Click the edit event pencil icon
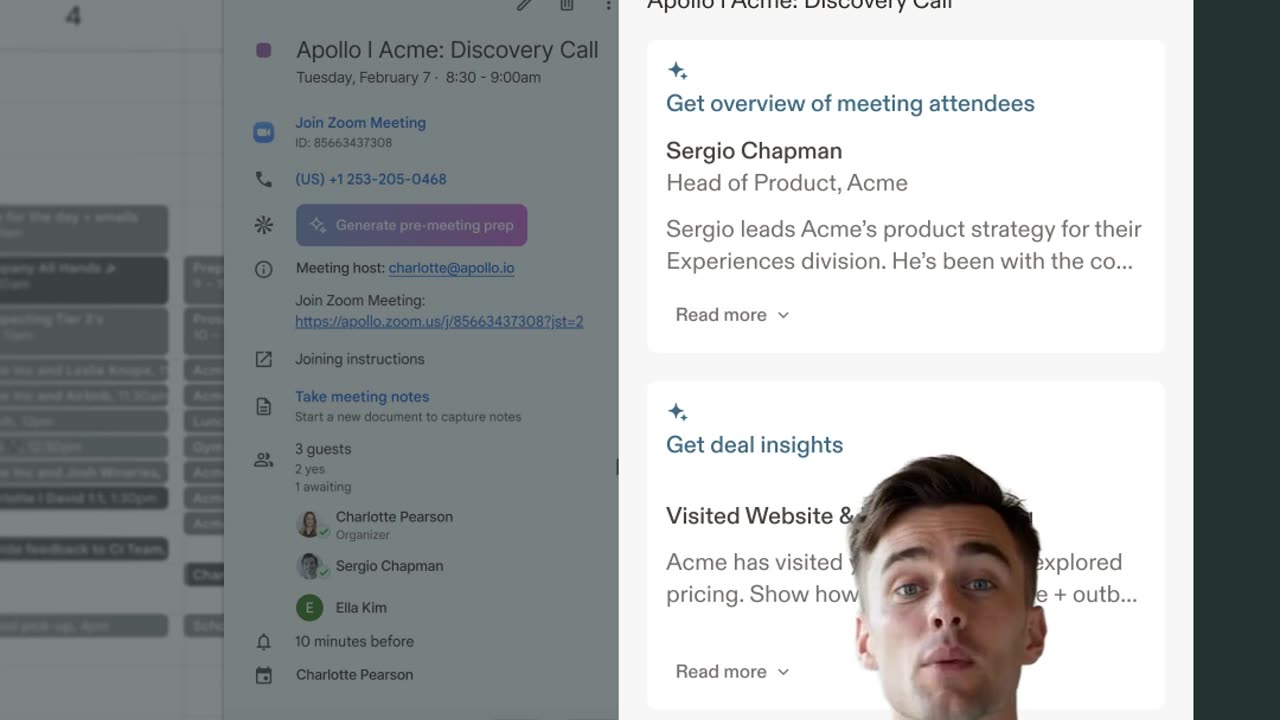1280x720 pixels. (x=524, y=5)
